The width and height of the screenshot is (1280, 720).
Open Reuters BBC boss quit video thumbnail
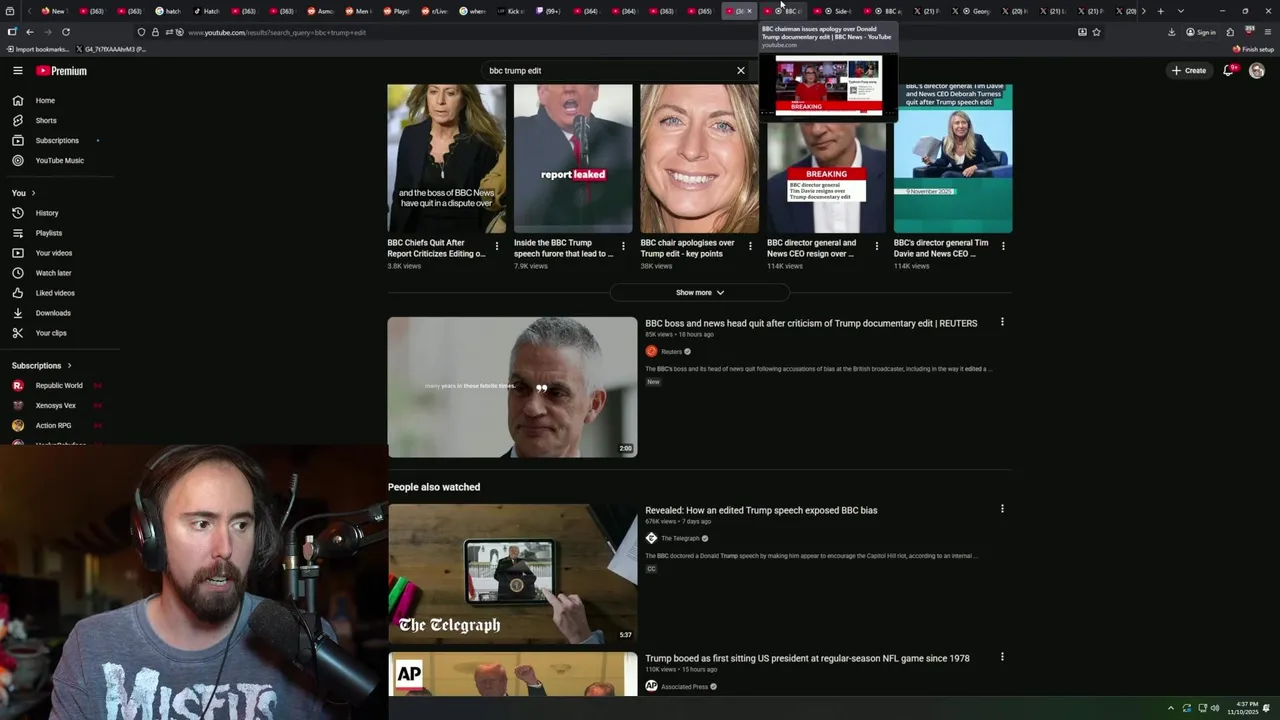coord(512,387)
